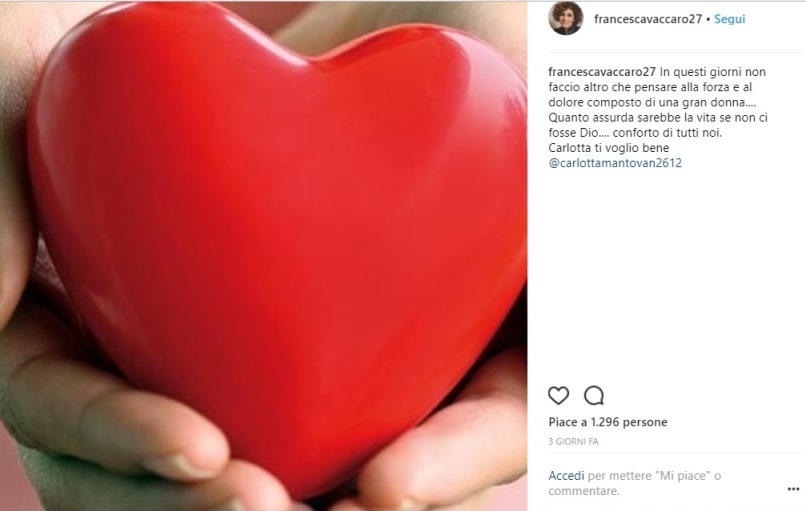Viewport: 806px width, 511px height.
Task: Click caption line 'In questi giorni non'
Action: [712, 72]
